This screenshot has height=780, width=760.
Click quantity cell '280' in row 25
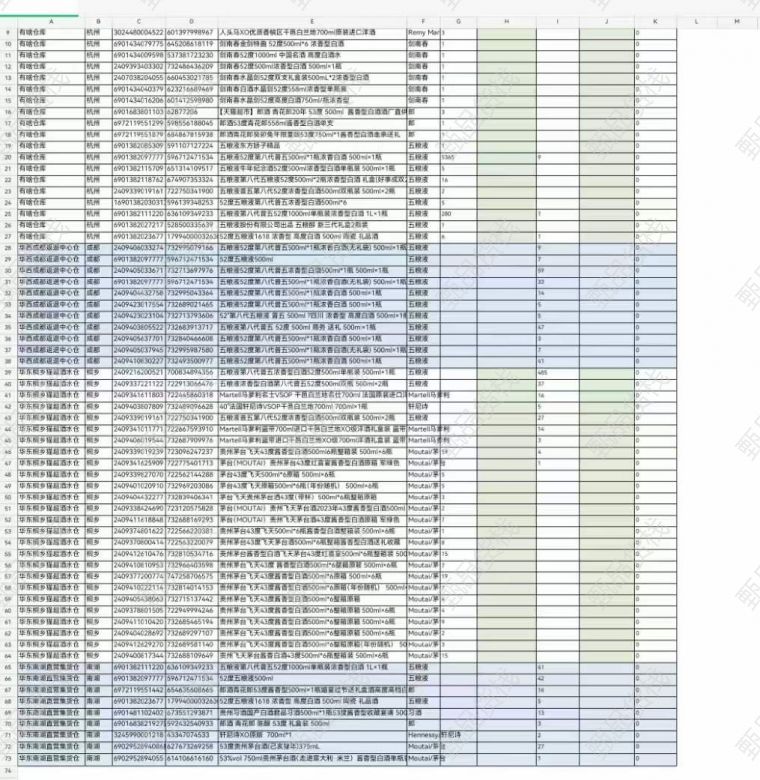[x=459, y=214]
